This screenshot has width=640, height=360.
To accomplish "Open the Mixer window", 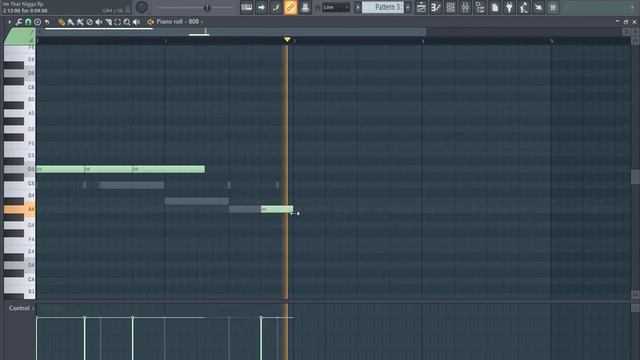I will click(465, 7).
